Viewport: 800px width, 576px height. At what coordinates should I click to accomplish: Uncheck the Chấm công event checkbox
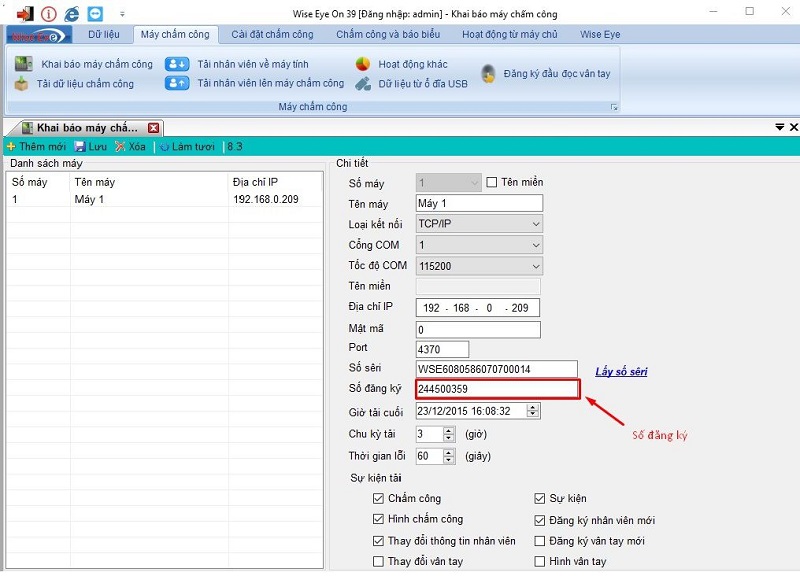click(x=378, y=498)
